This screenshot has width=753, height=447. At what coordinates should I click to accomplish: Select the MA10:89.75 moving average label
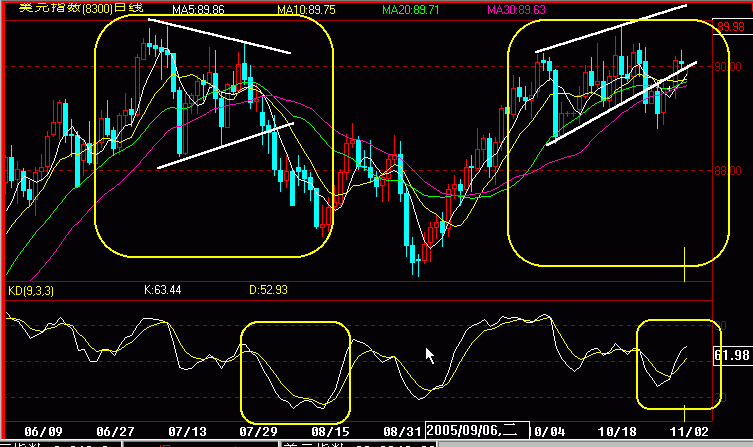pyautogui.click(x=306, y=10)
